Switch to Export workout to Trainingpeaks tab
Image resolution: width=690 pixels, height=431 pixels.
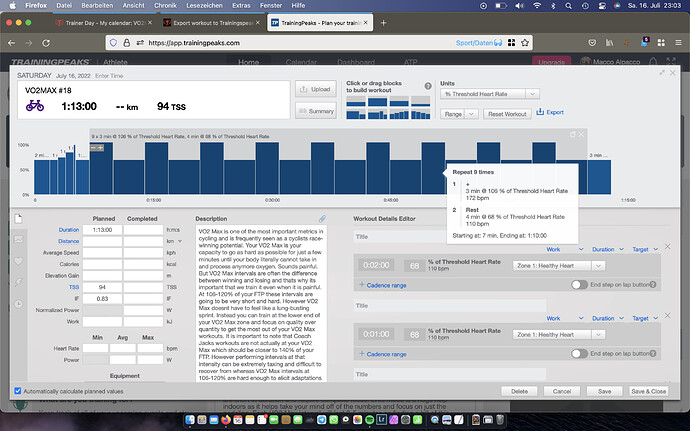pos(211,23)
